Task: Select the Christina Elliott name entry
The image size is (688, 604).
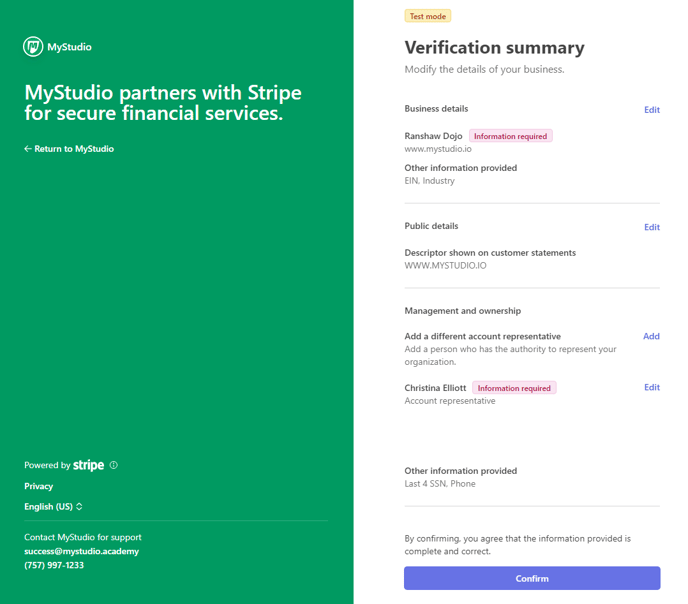Action: pos(435,388)
